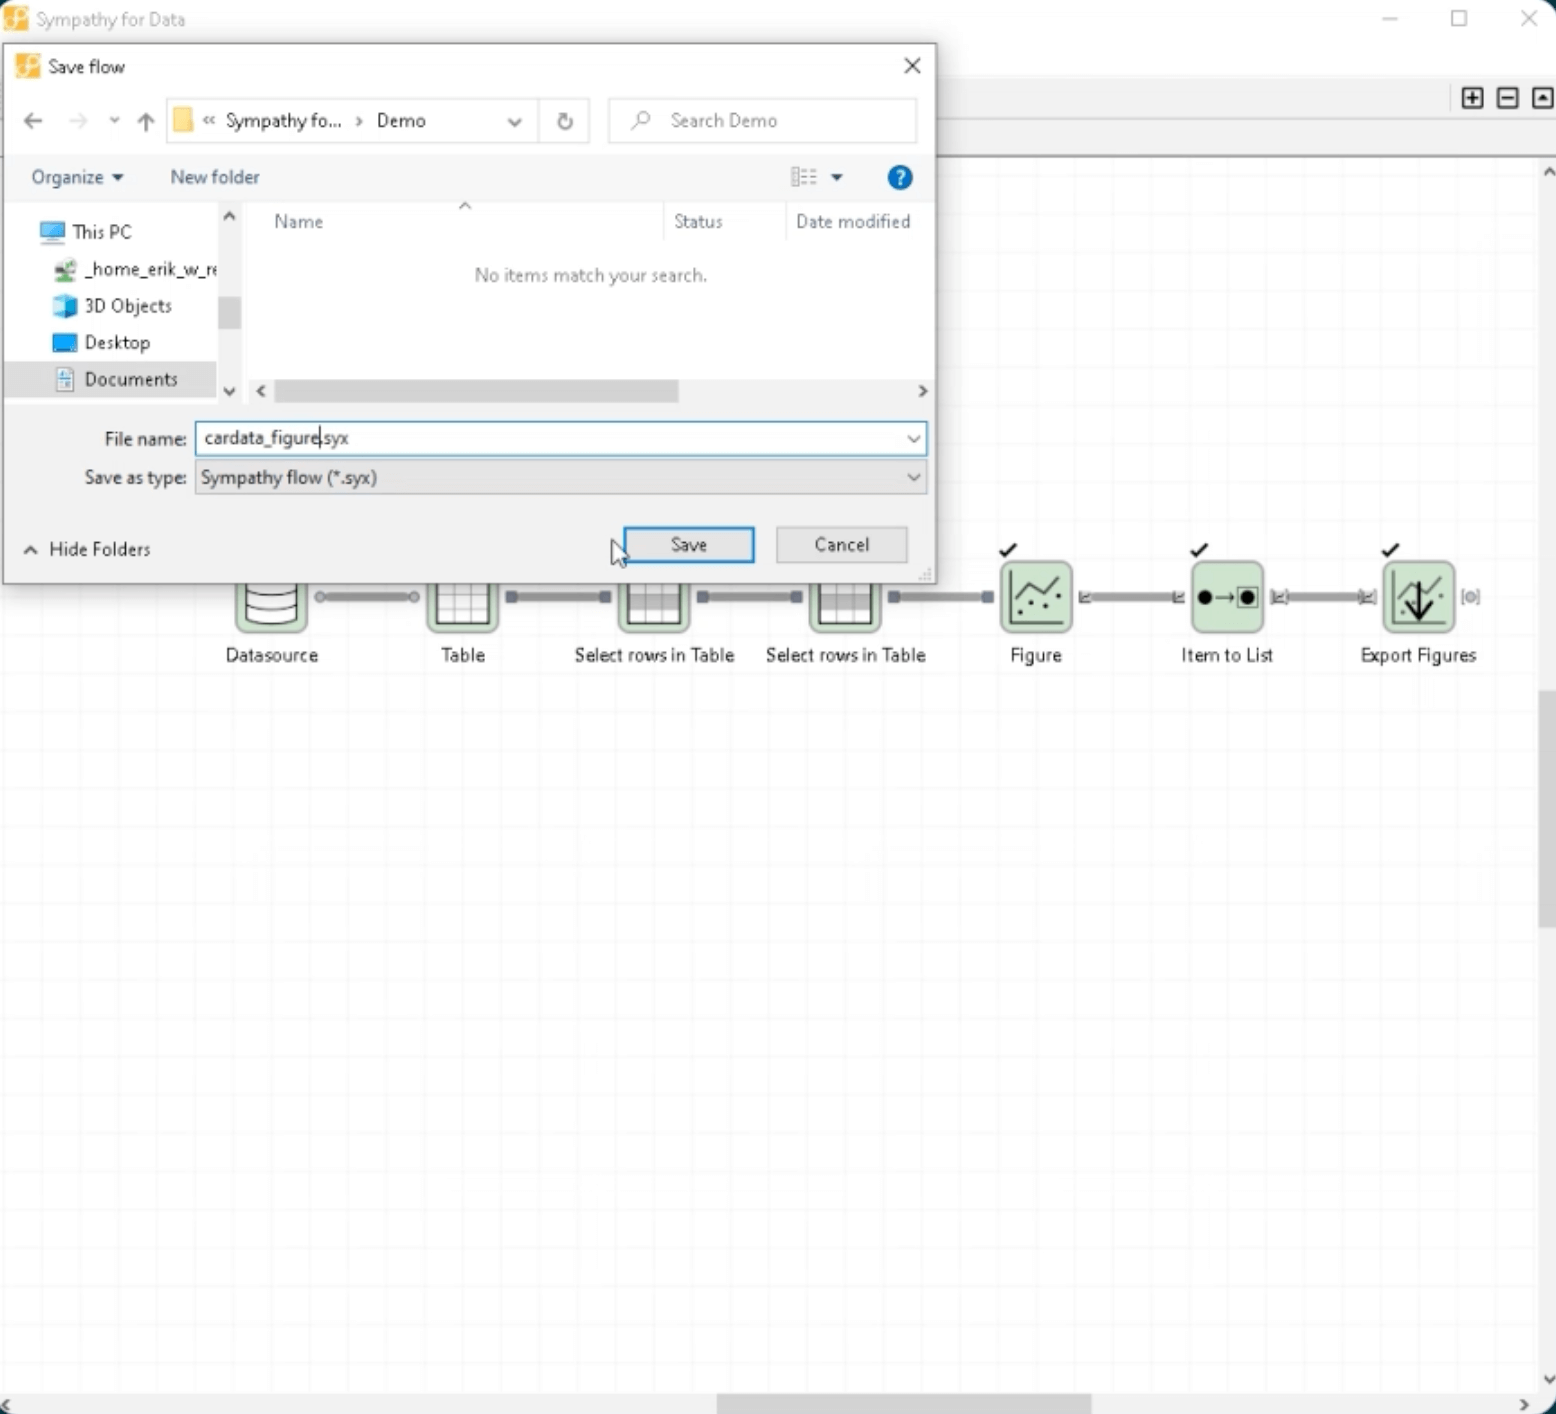Click the toolbar icon right of the minus
The image size is (1556, 1414).
click(x=1543, y=98)
